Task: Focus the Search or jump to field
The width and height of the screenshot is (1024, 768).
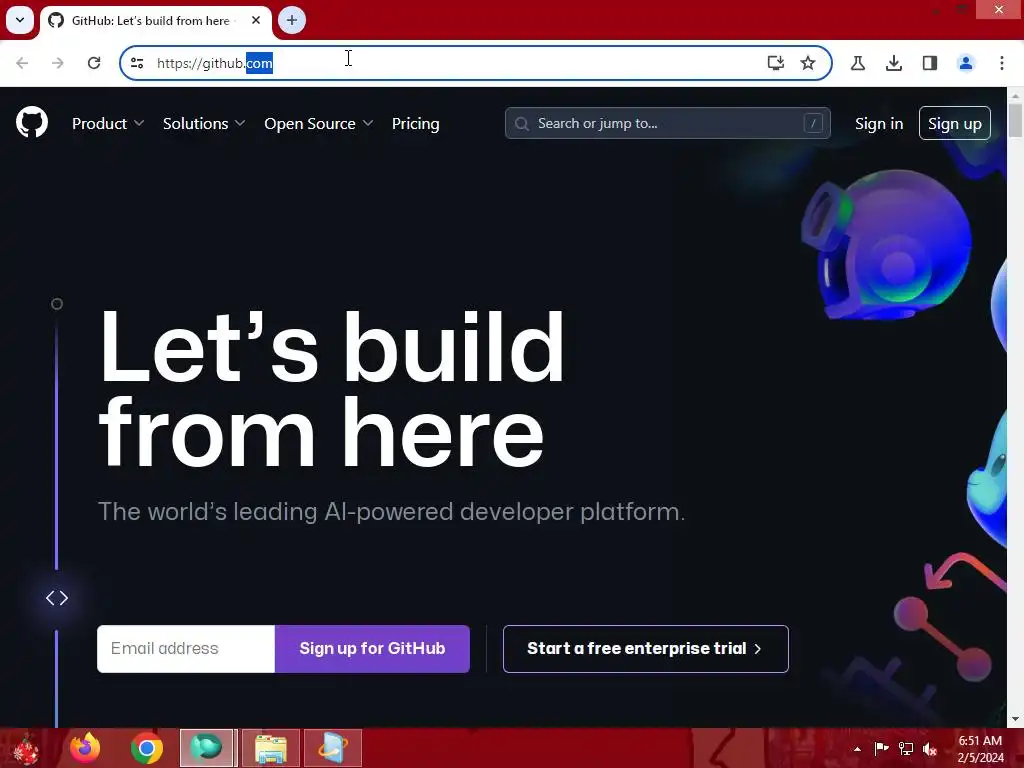Action: coord(667,123)
